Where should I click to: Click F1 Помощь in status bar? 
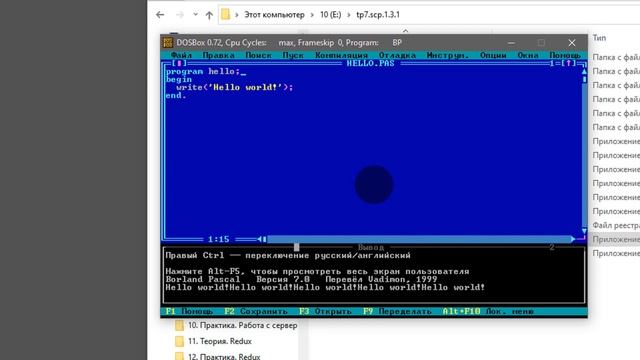pyautogui.click(x=189, y=311)
